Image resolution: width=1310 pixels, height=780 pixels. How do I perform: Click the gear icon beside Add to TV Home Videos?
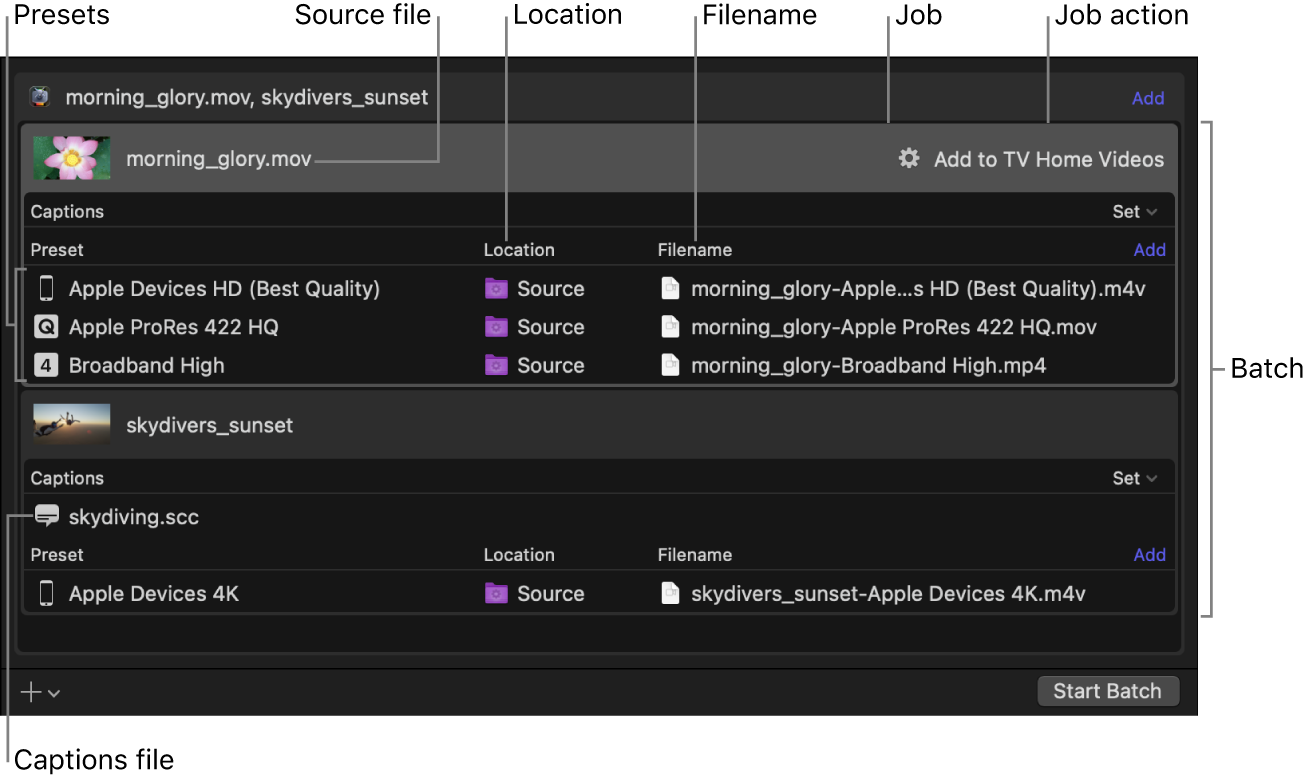(908, 159)
